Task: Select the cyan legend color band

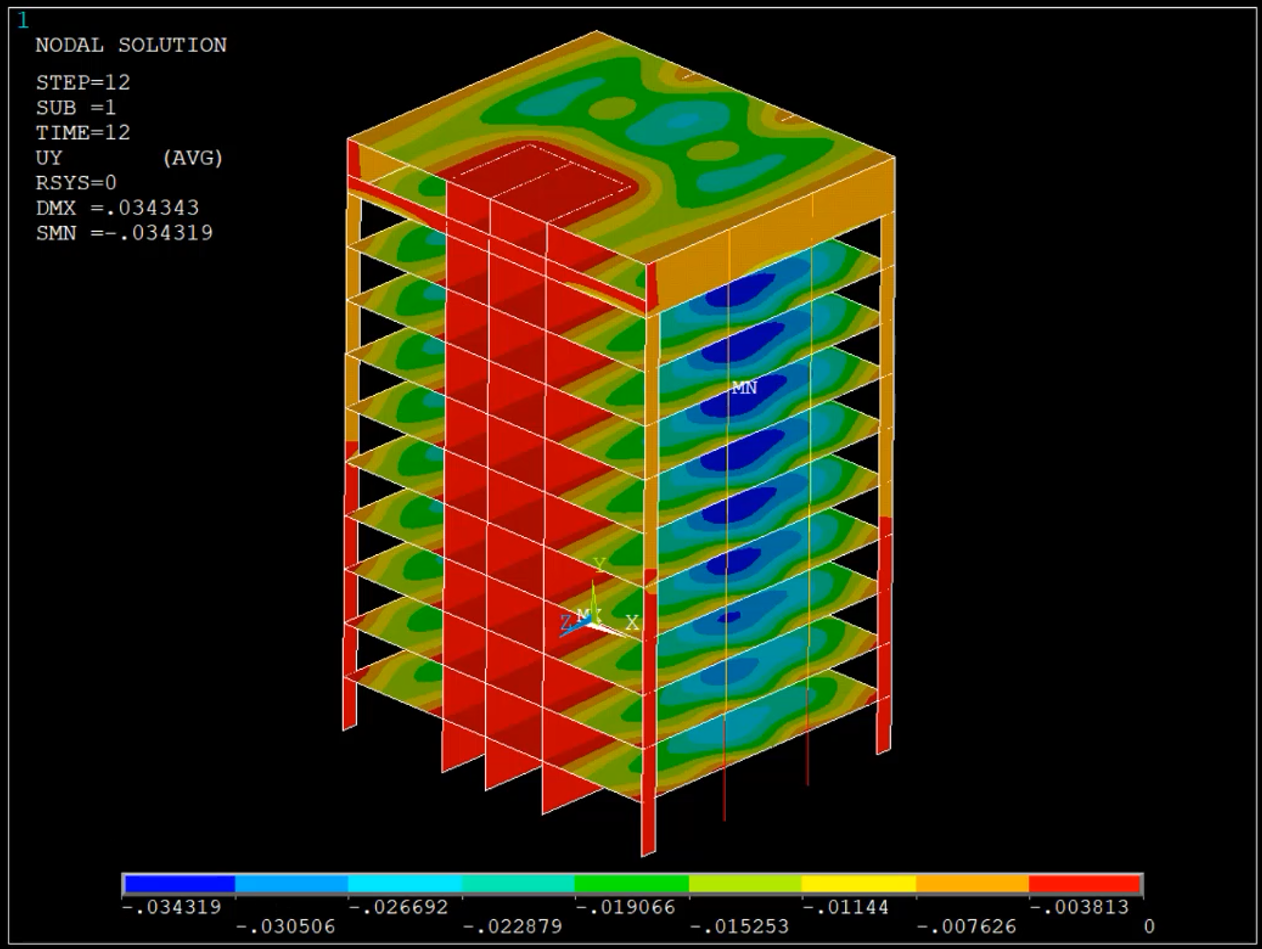Action: coord(405,884)
